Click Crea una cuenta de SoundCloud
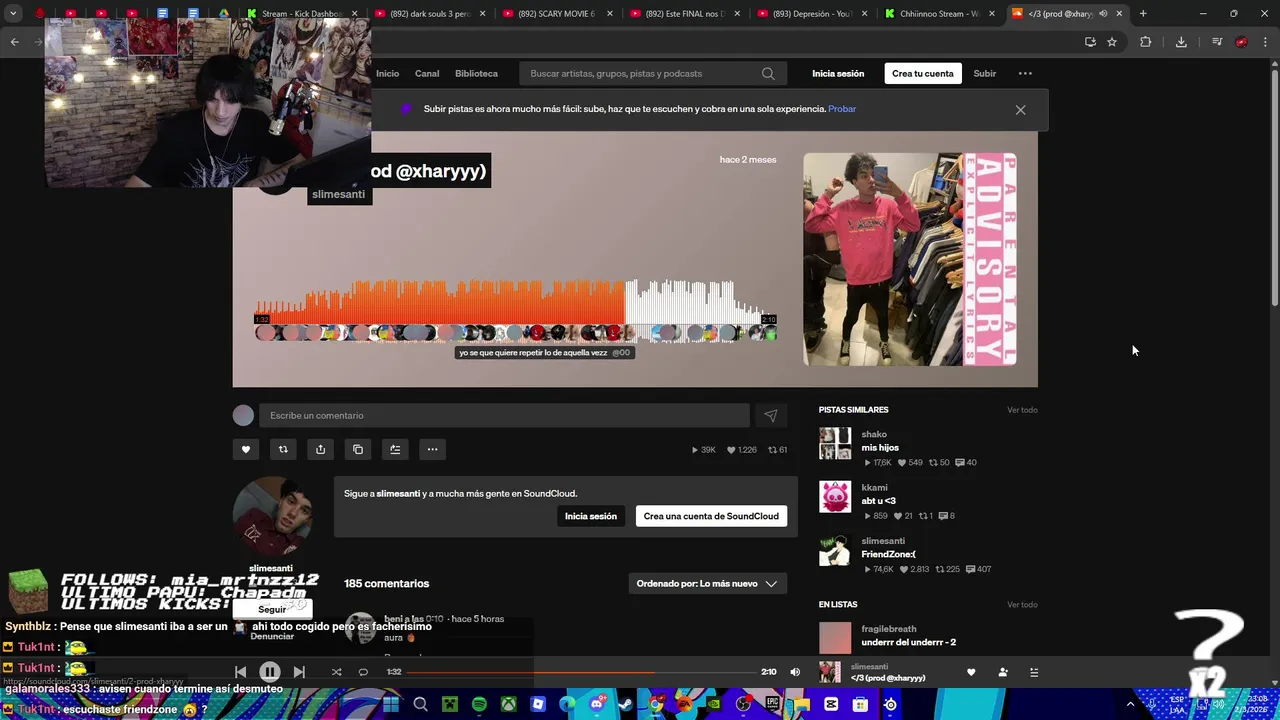Viewport: 1280px width, 720px height. pyautogui.click(x=711, y=516)
